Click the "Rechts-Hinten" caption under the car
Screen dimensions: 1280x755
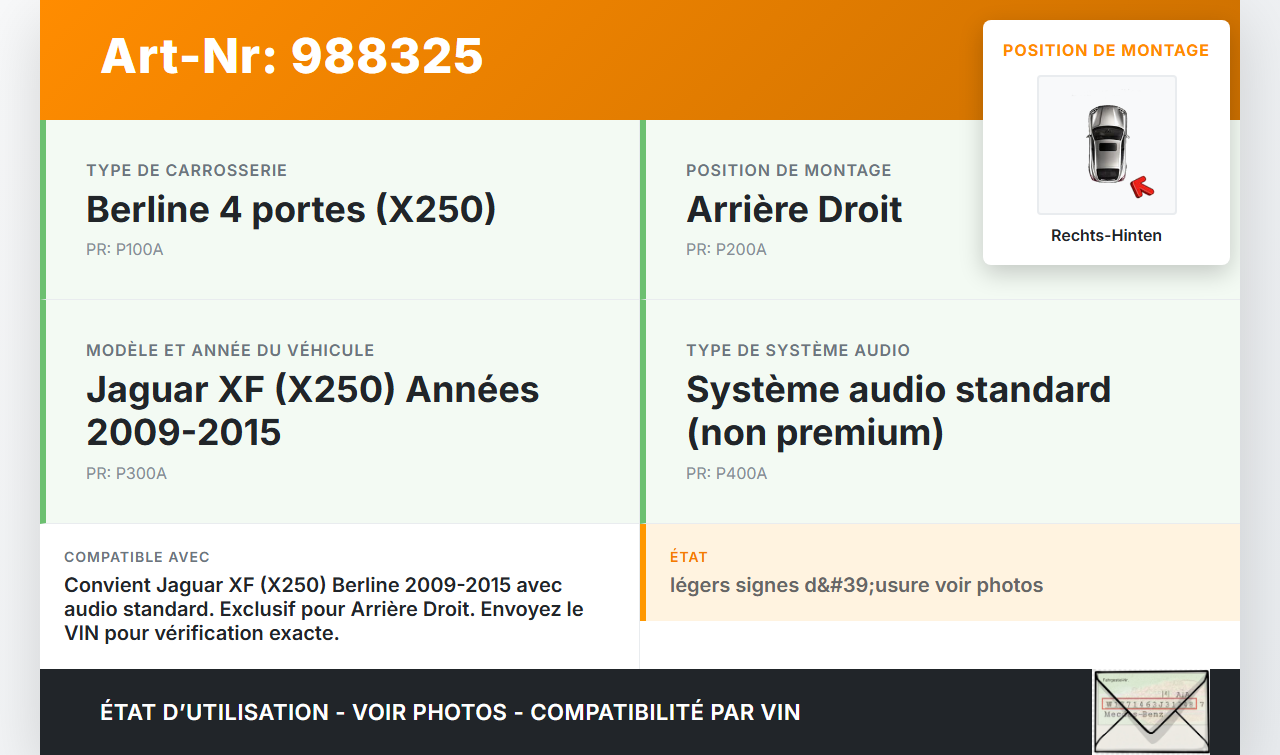1106,236
